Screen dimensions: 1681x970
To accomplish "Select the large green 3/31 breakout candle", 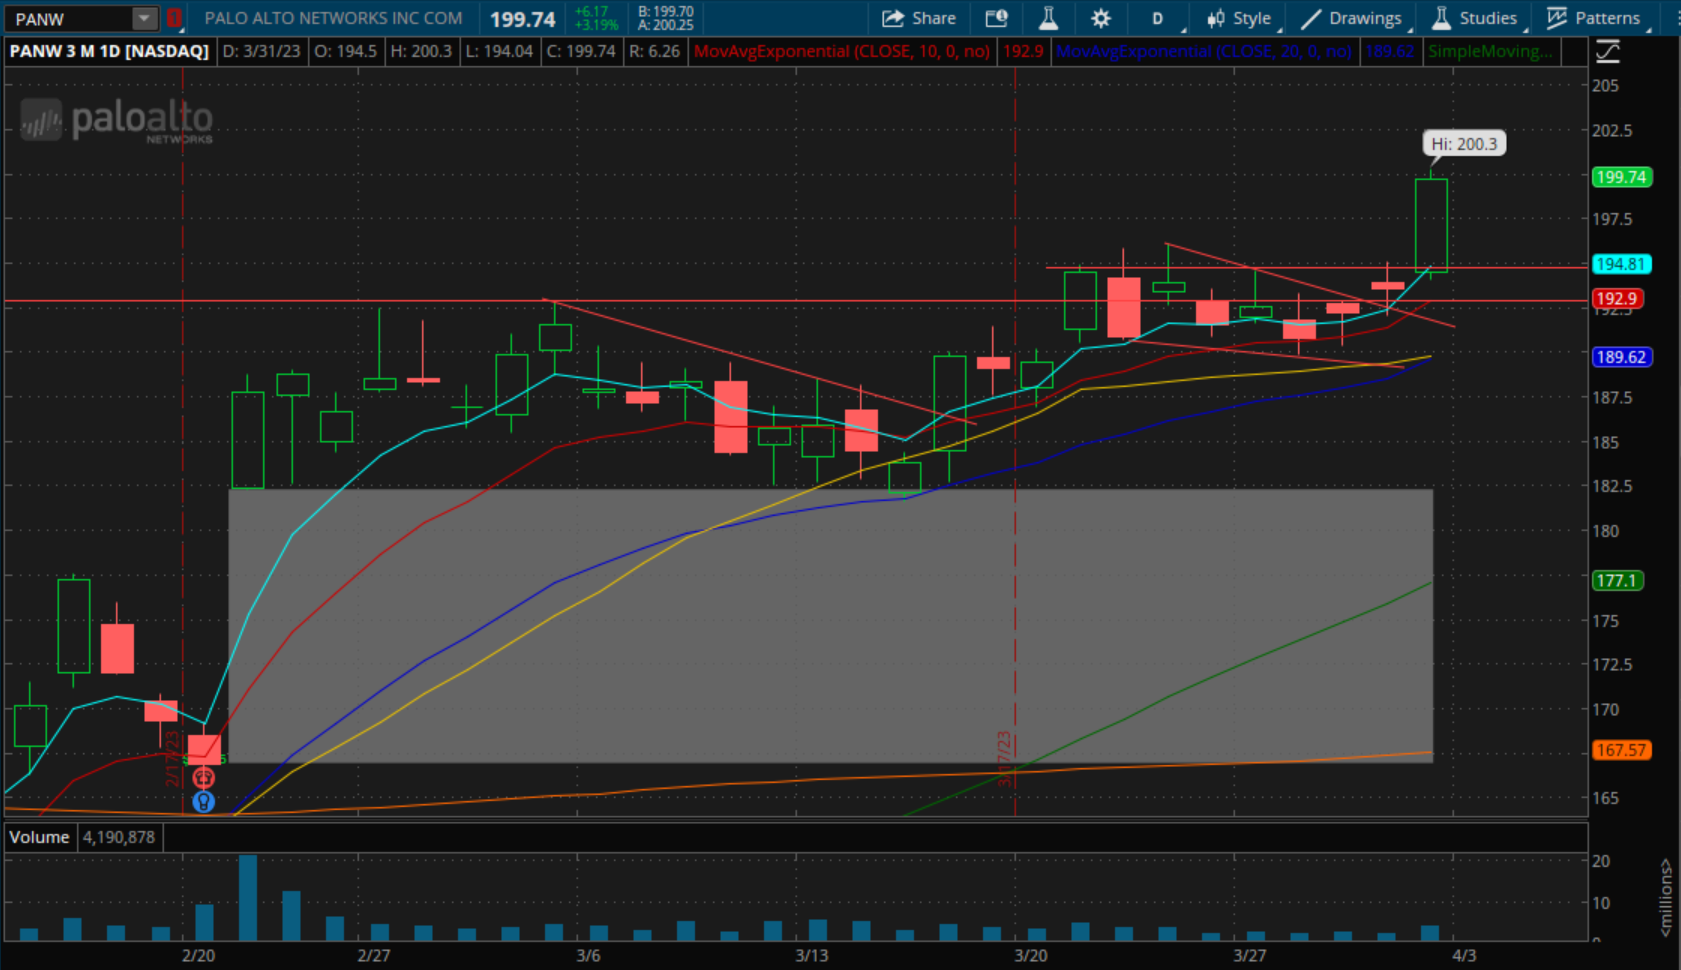I will pos(1431,225).
